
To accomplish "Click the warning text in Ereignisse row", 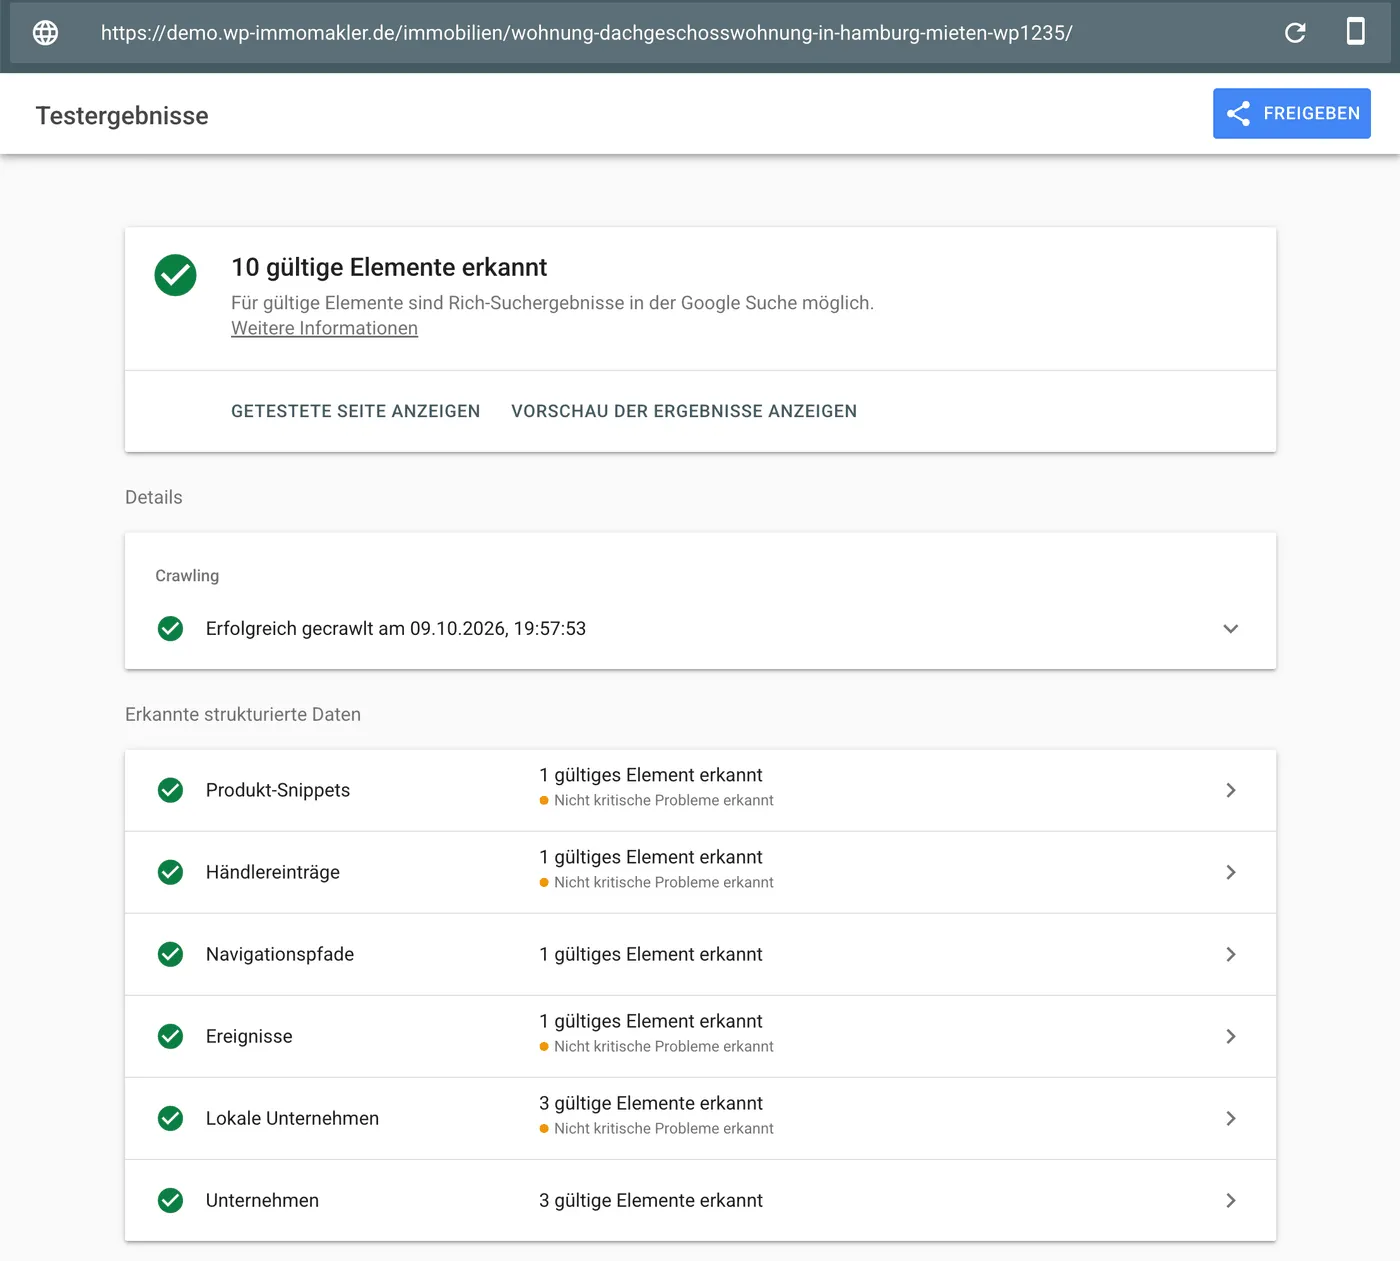I will click(664, 1046).
